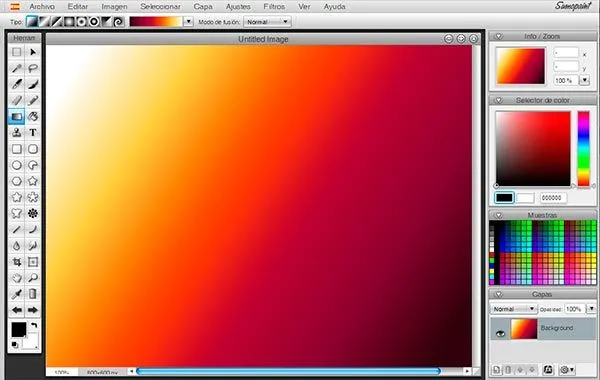600x380 pixels.
Task: Hide the Background layer with eye icon
Action: (x=500, y=333)
